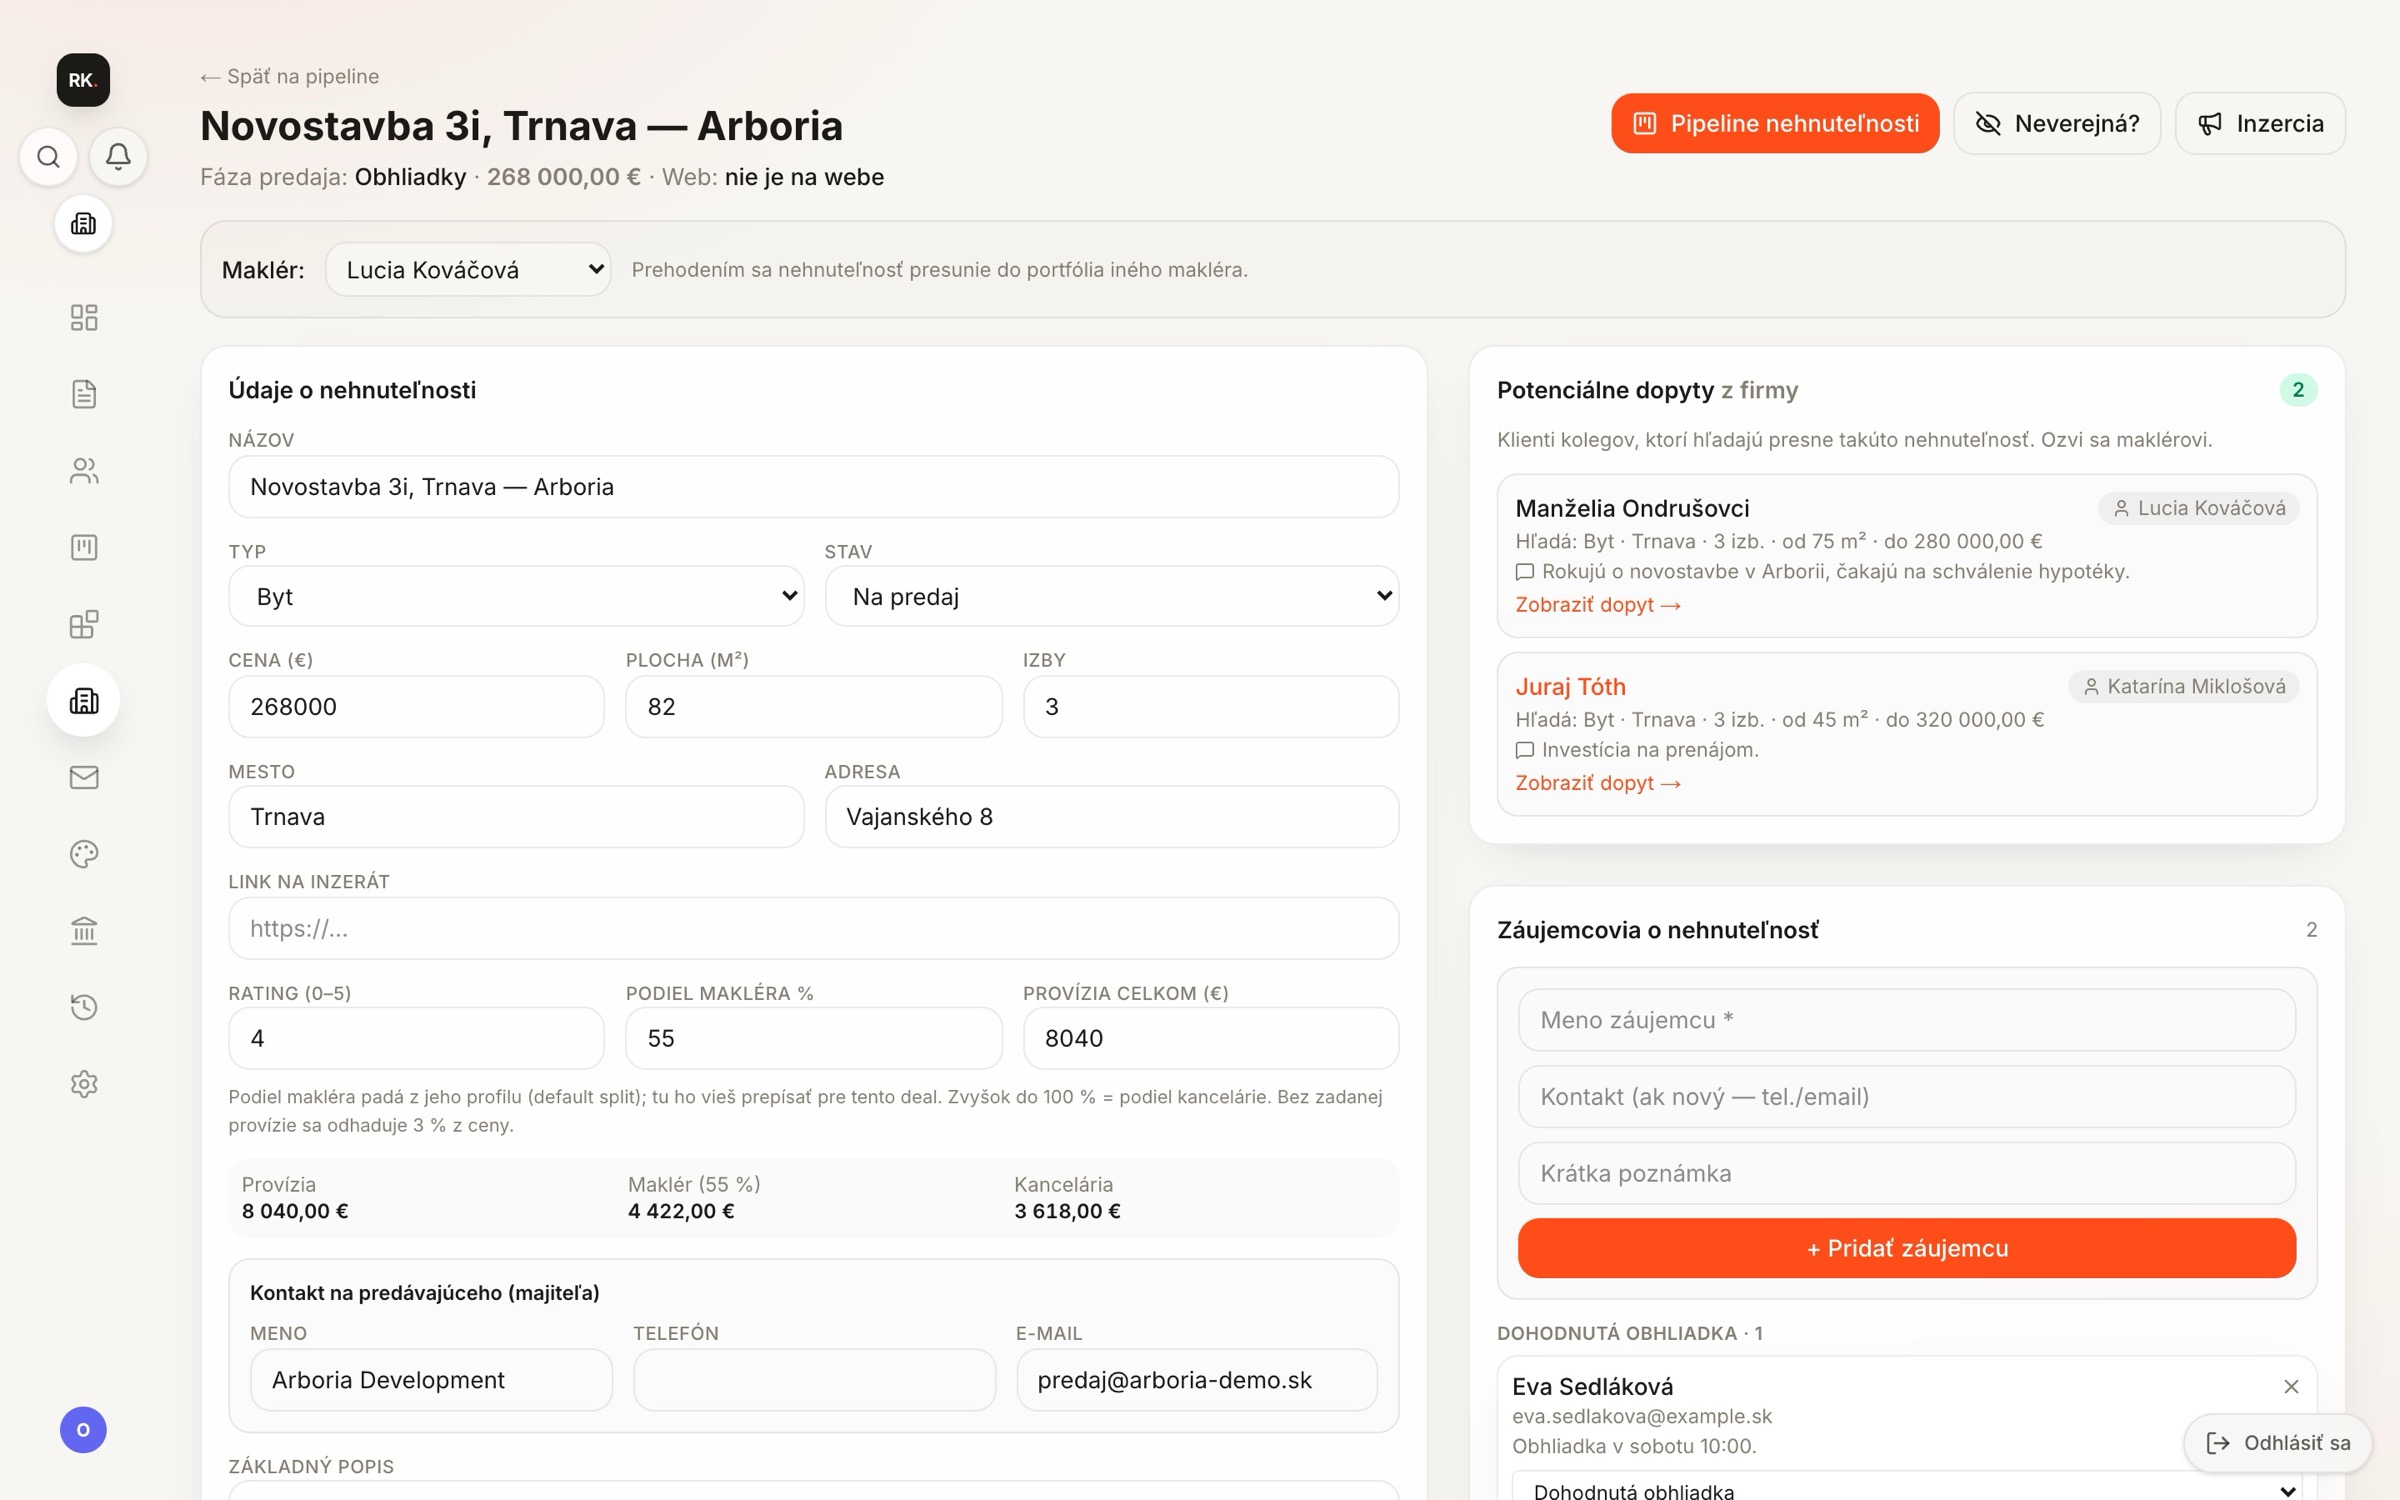The image size is (2400, 1500).
Task: Click the Lucia Kováčová badge on Ondrušovci card
Action: tap(2198, 508)
